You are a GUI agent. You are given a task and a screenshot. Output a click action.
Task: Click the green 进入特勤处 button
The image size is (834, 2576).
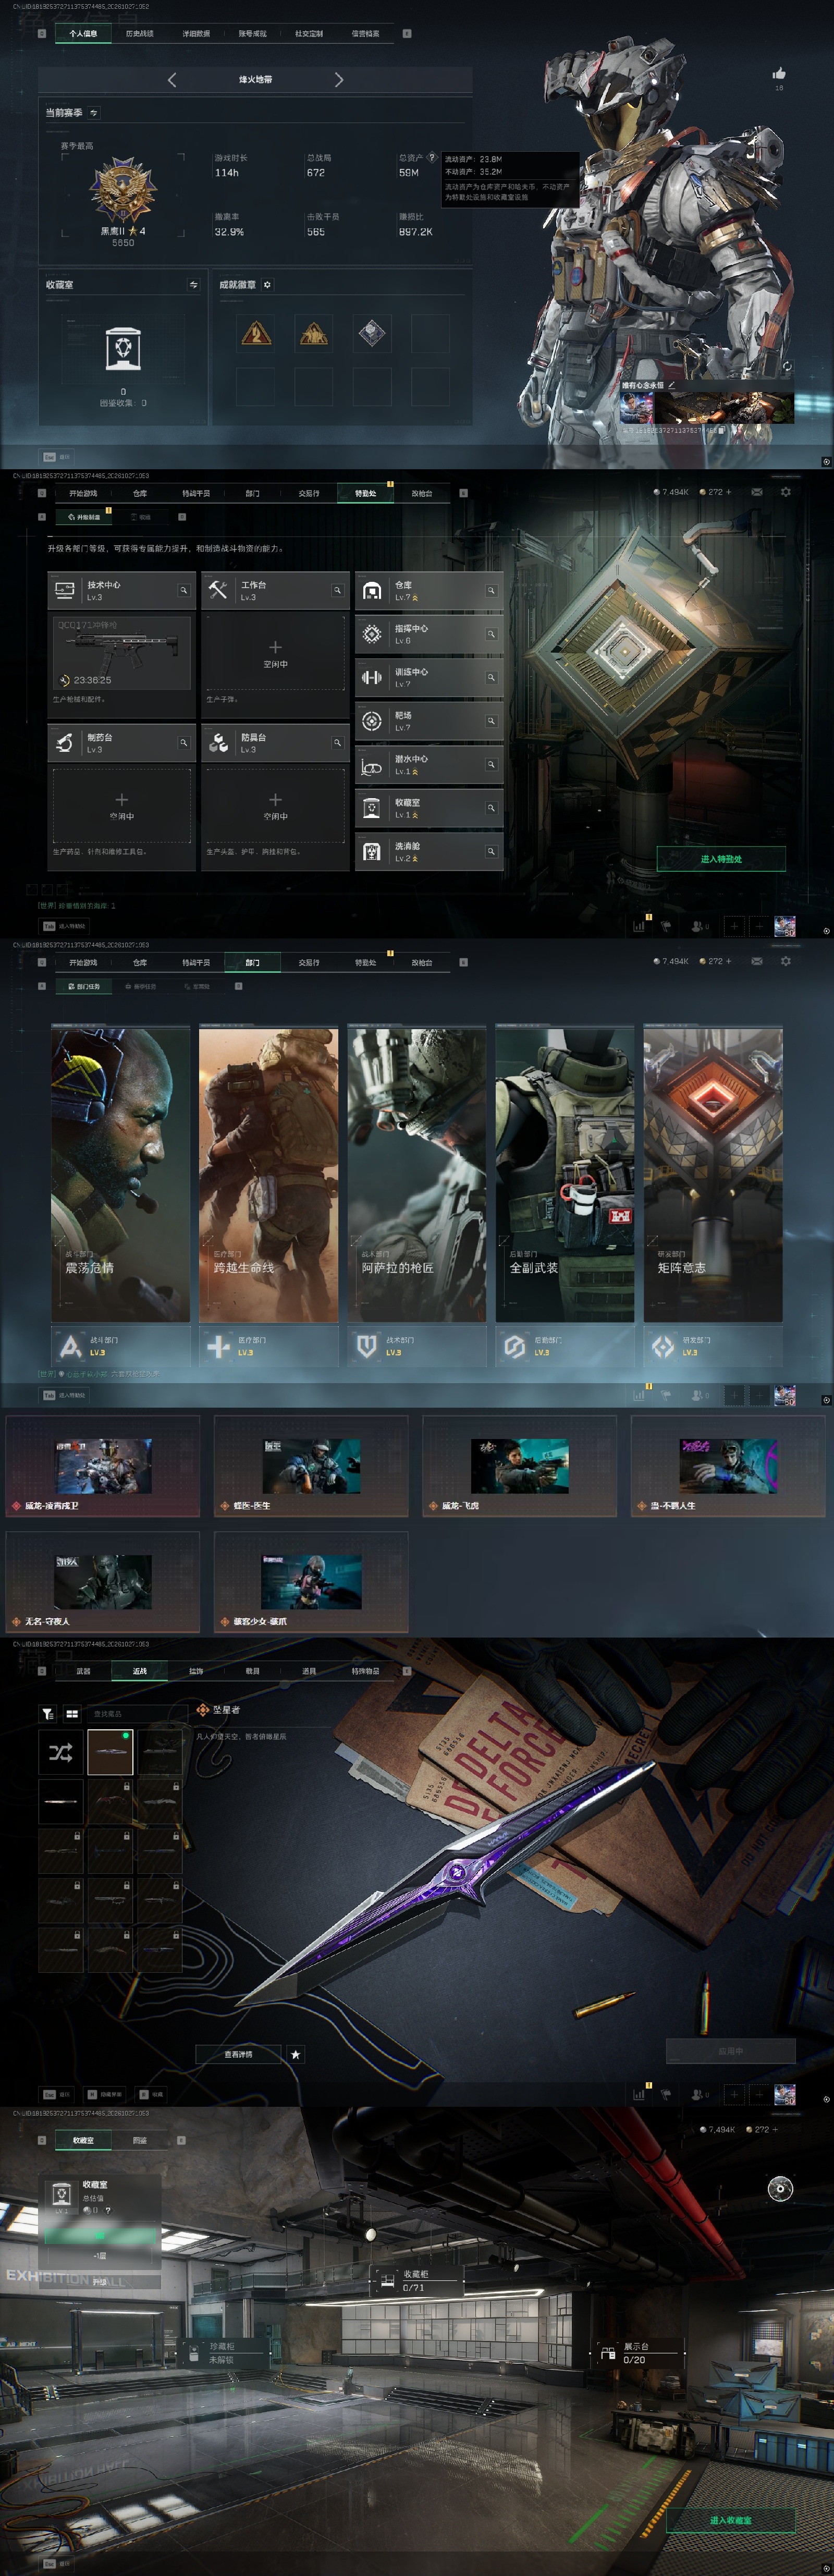721,859
